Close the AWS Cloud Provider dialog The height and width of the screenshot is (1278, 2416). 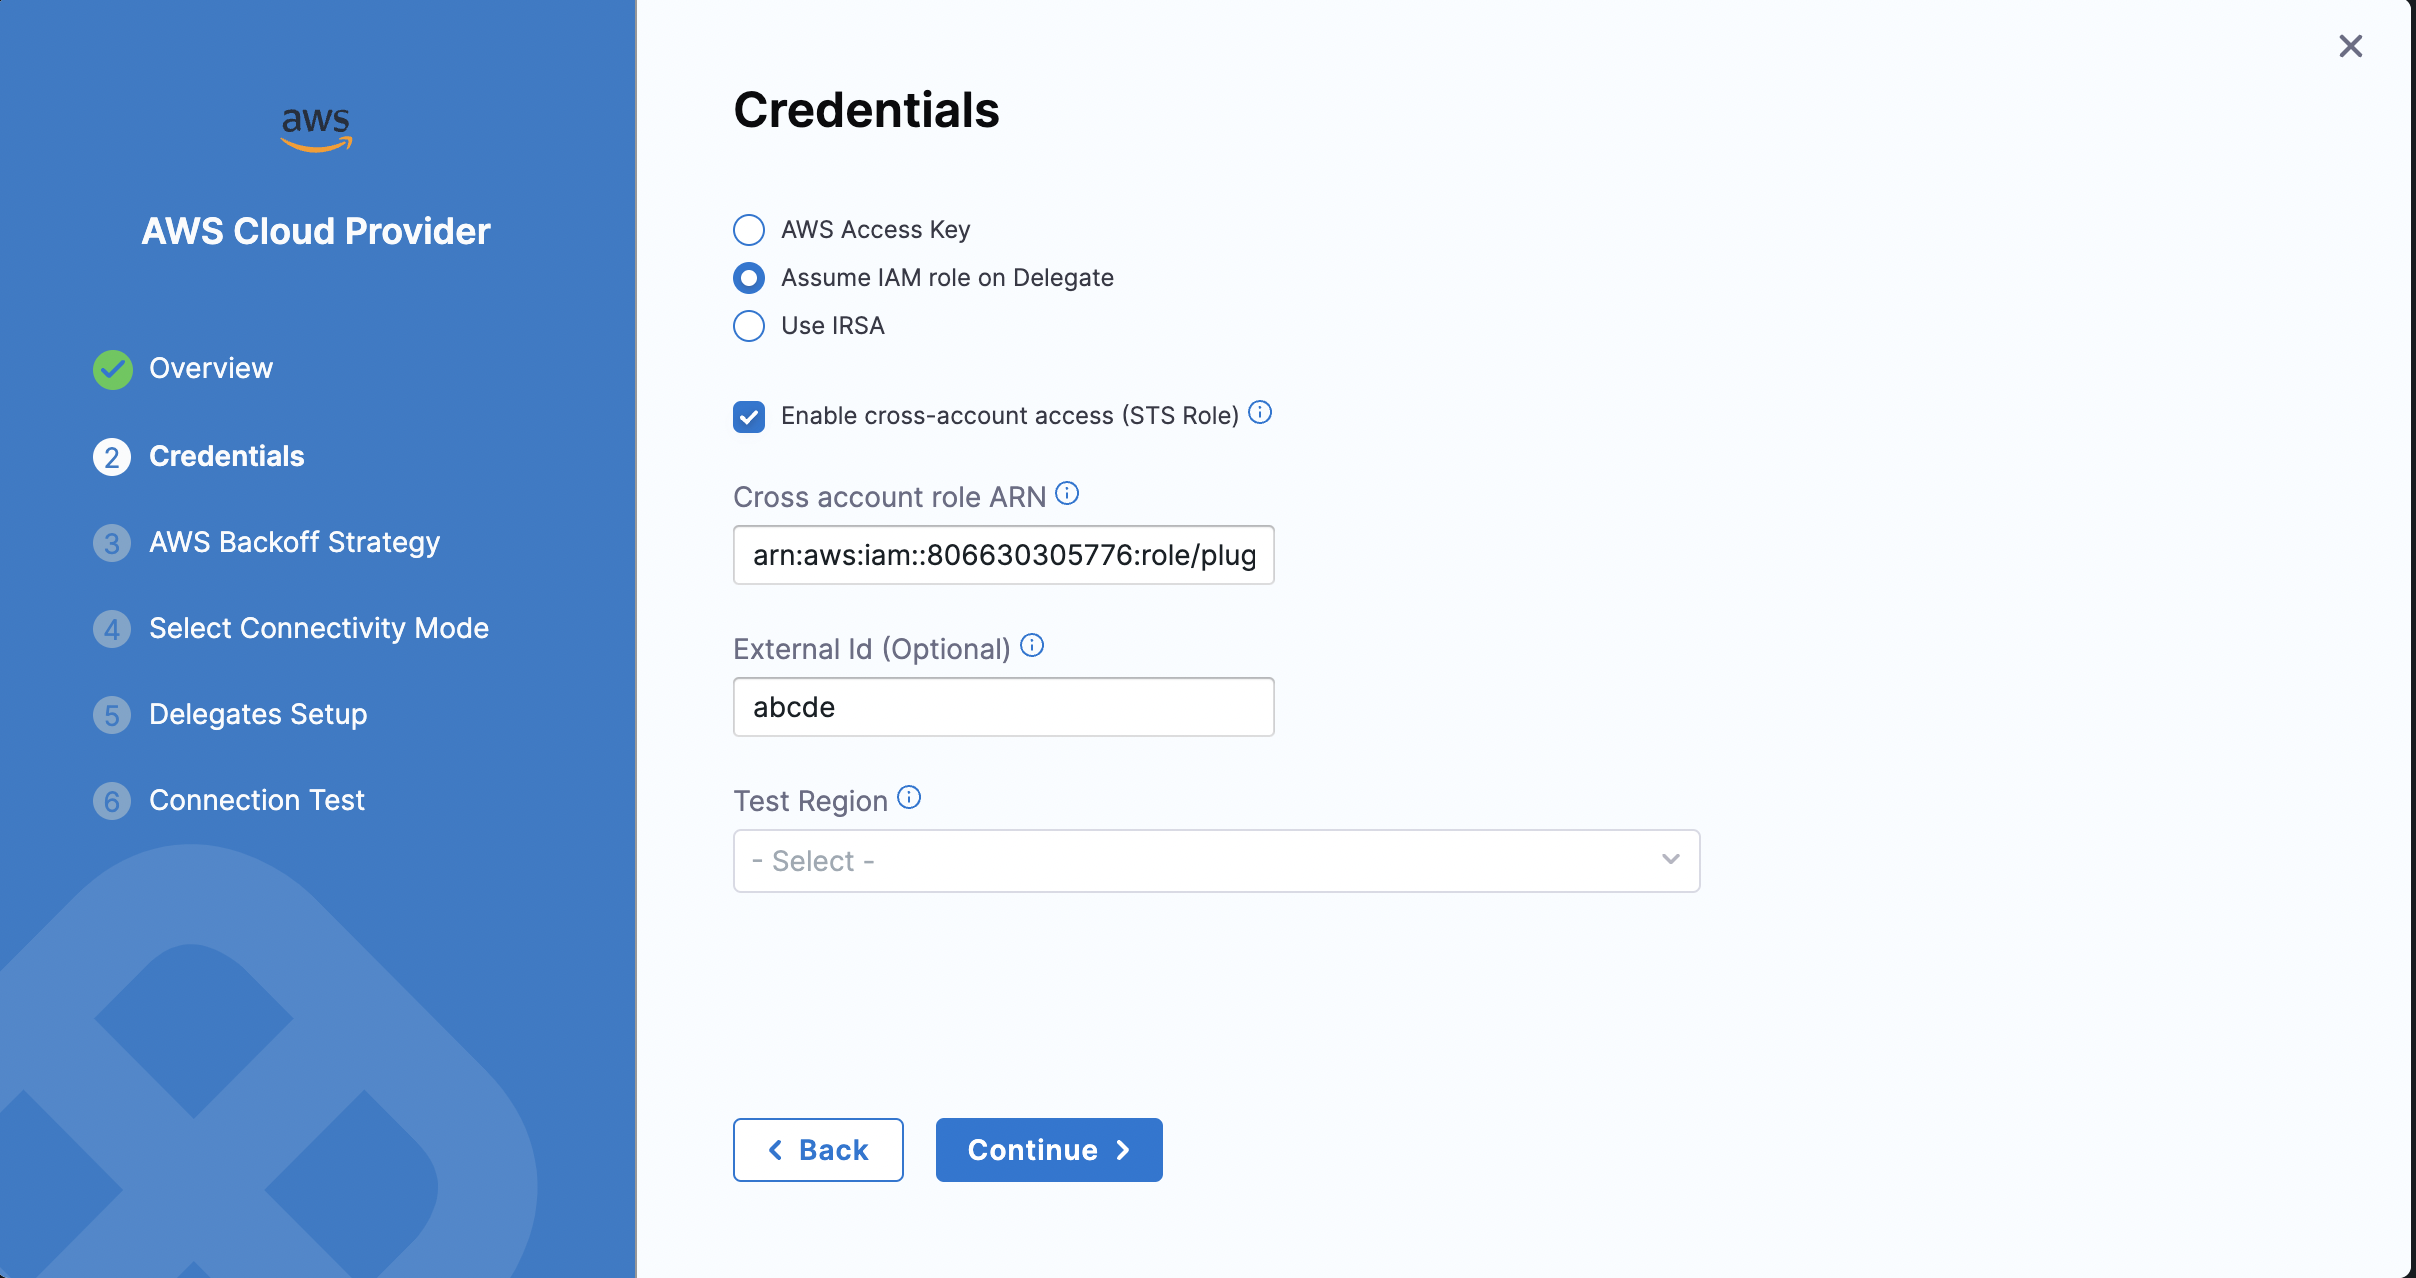point(2350,46)
